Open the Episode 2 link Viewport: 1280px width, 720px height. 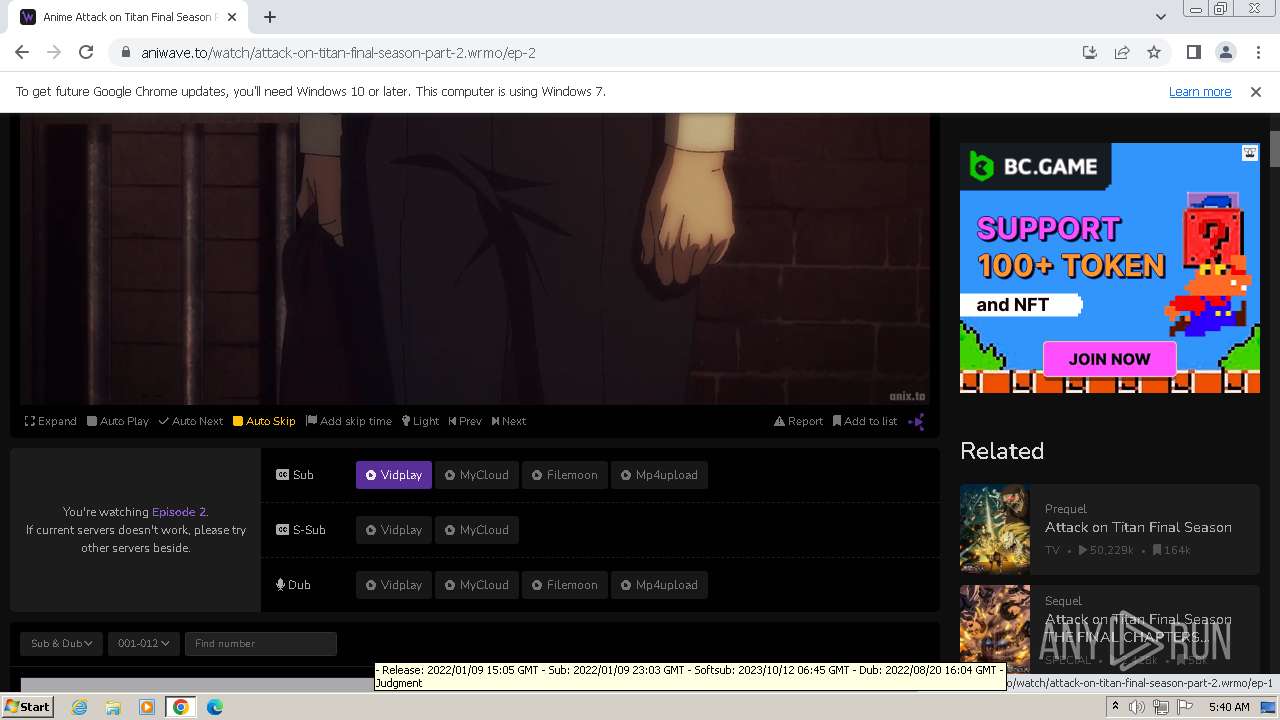pyautogui.click(x=178, y=512)
